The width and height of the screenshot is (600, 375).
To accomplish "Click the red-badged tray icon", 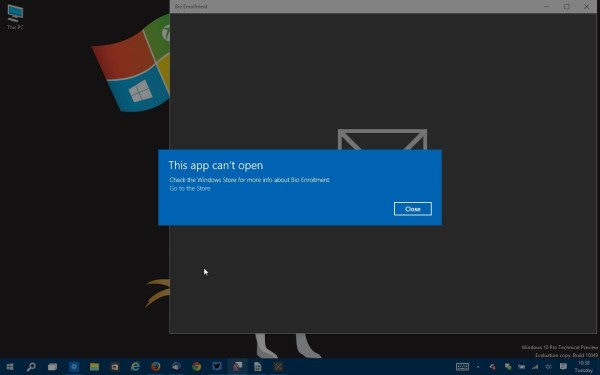I will [492, 367].
